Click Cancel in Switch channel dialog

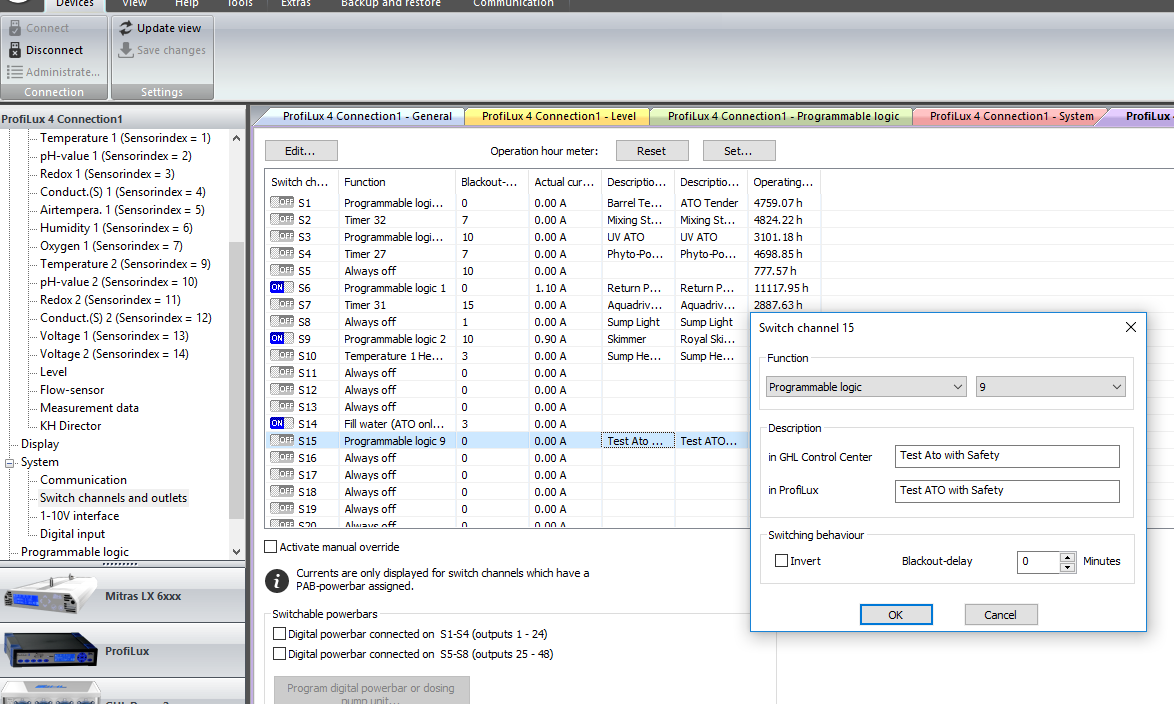(1000, 614)
